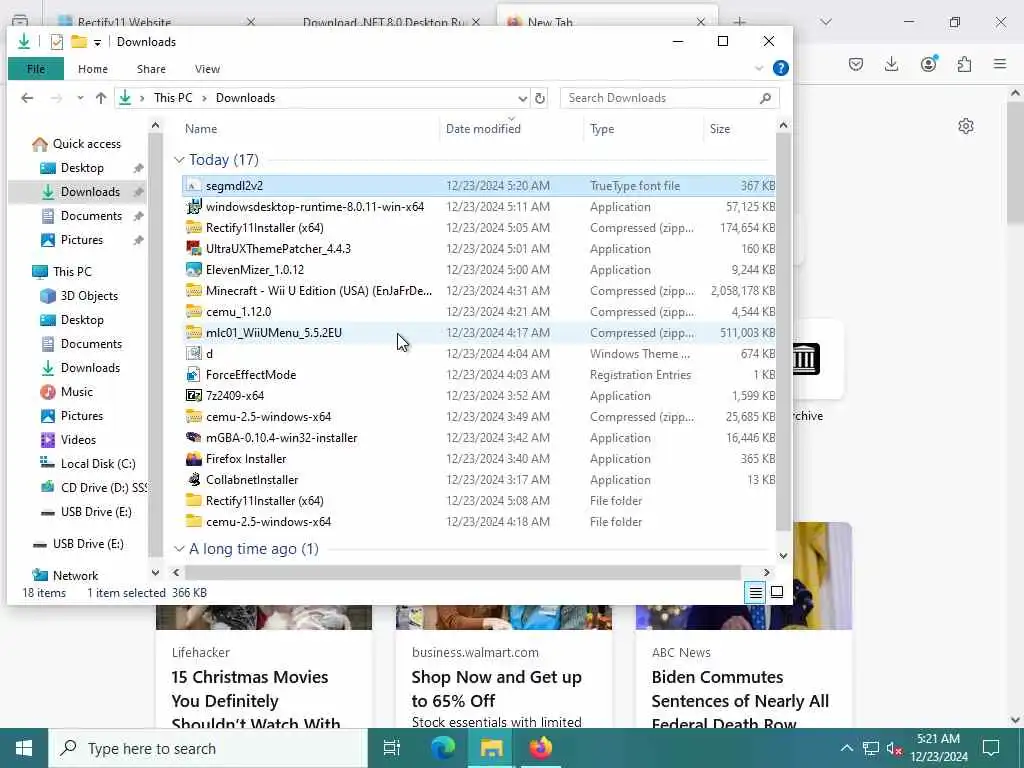Open Microsoft Edge from taskbar
1024x768 pixels.
pyautogui.click(x=443, y=748)
